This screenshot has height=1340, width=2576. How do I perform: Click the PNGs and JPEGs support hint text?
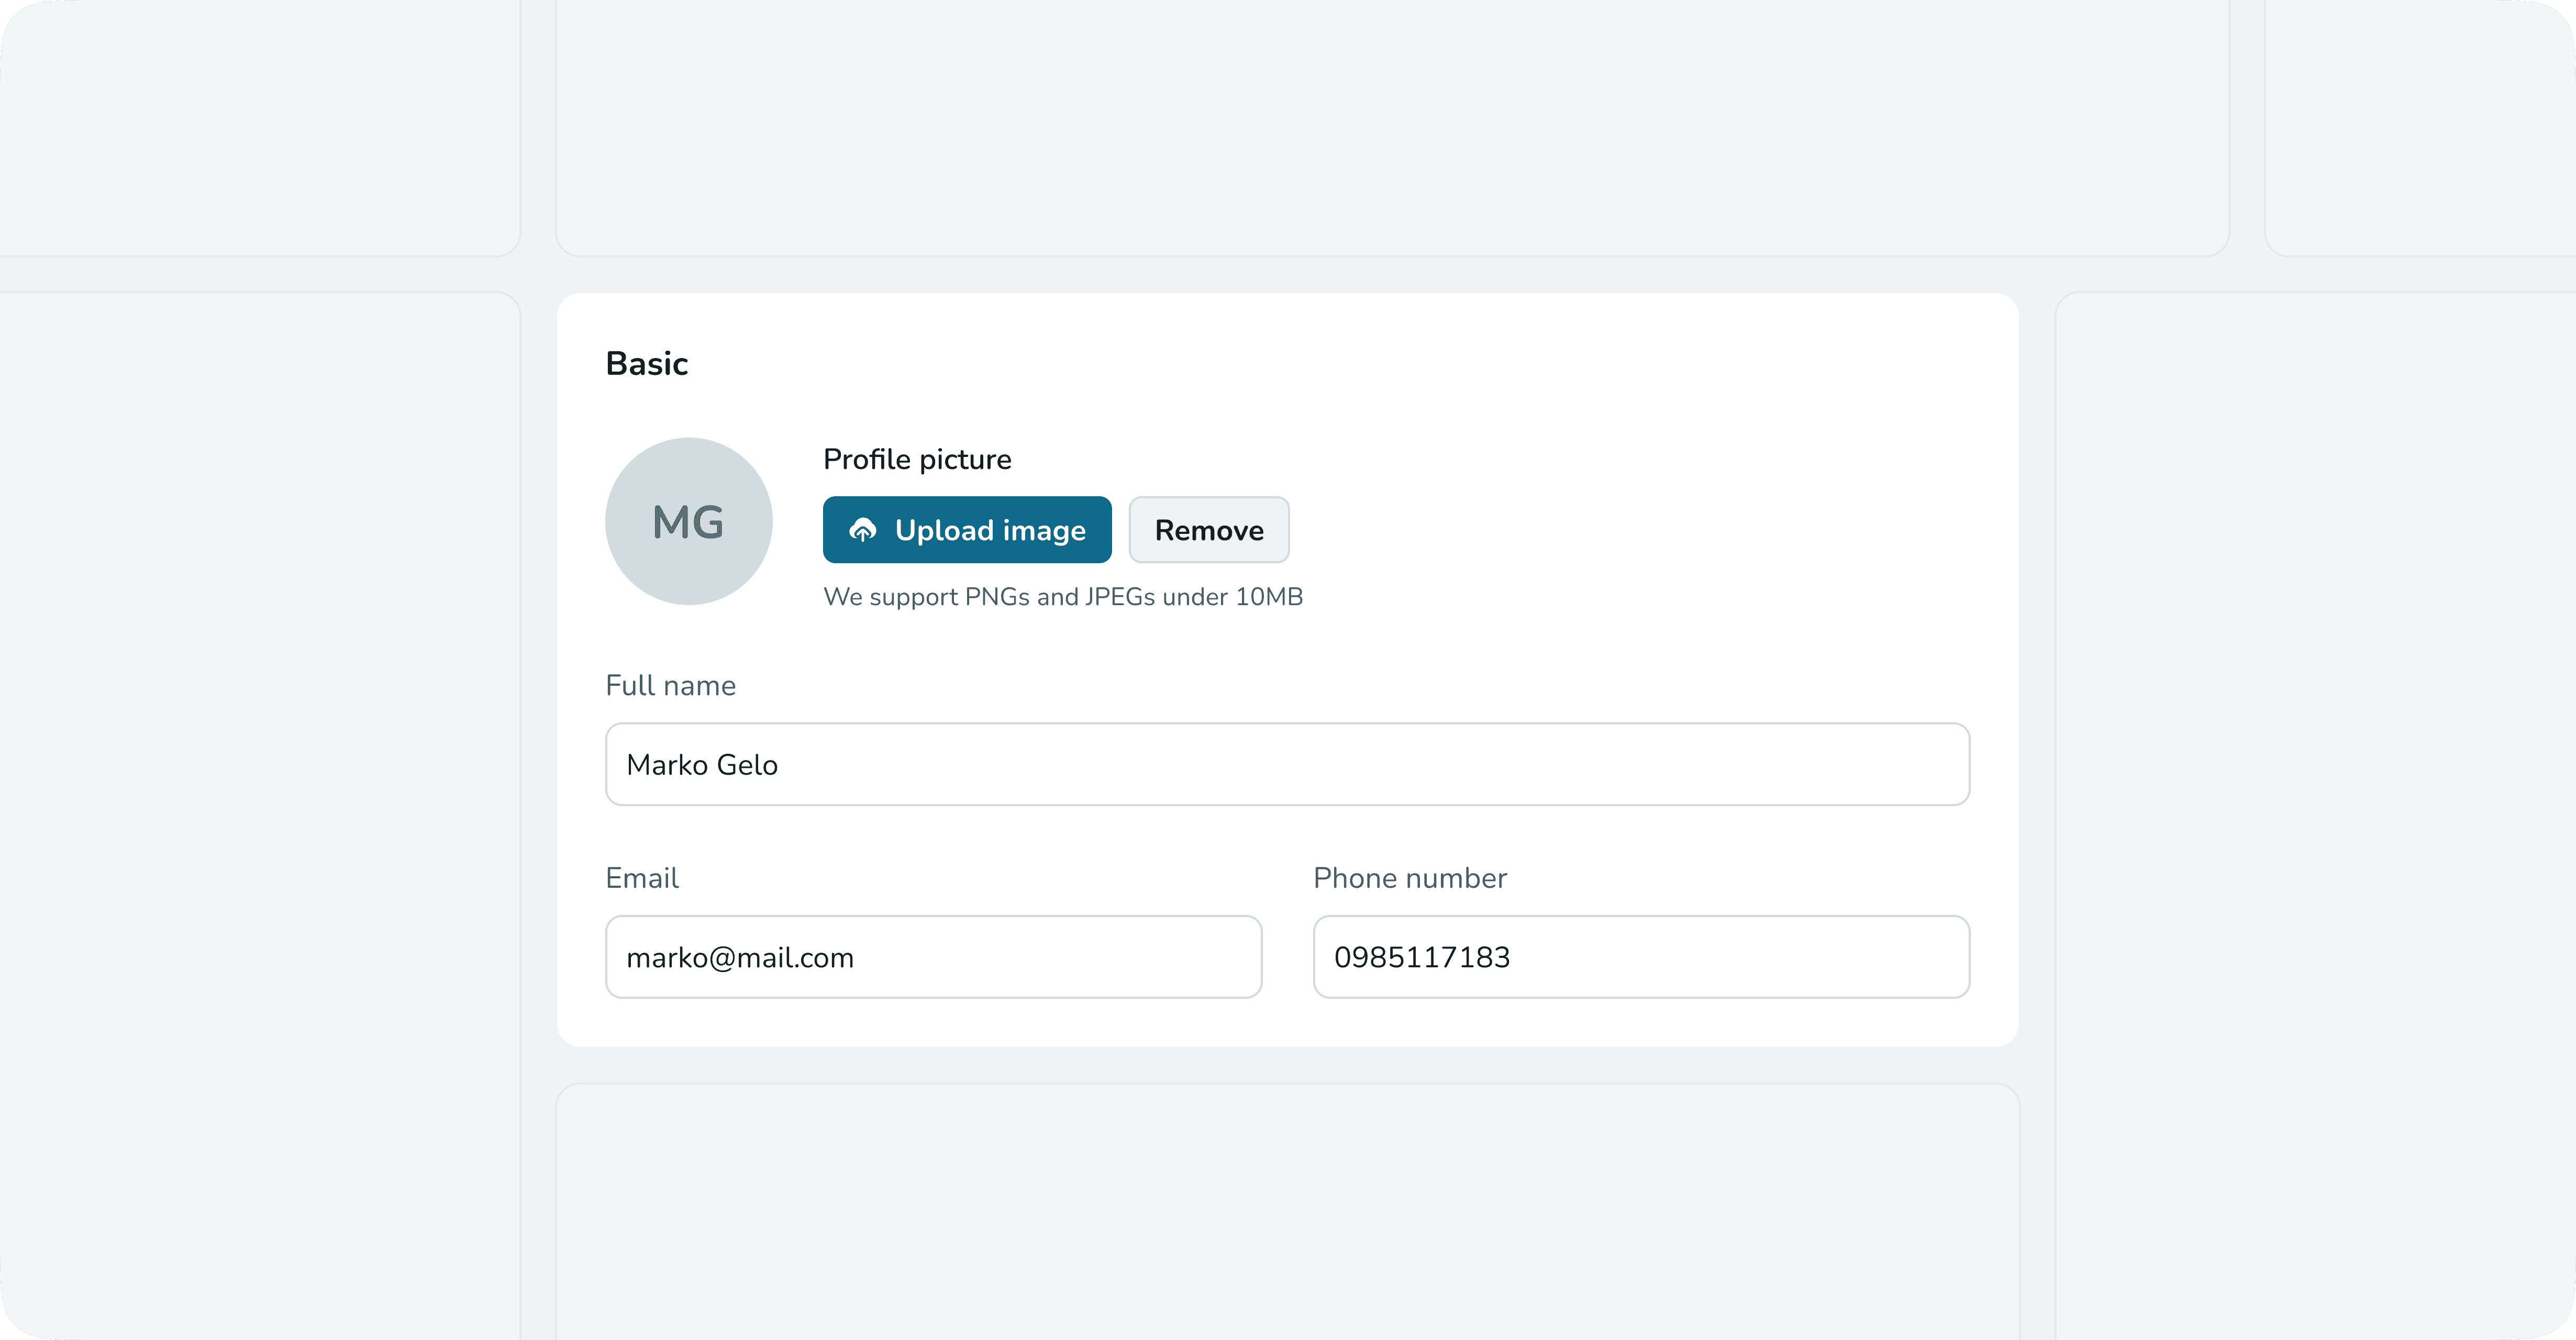click(1062, 597)
